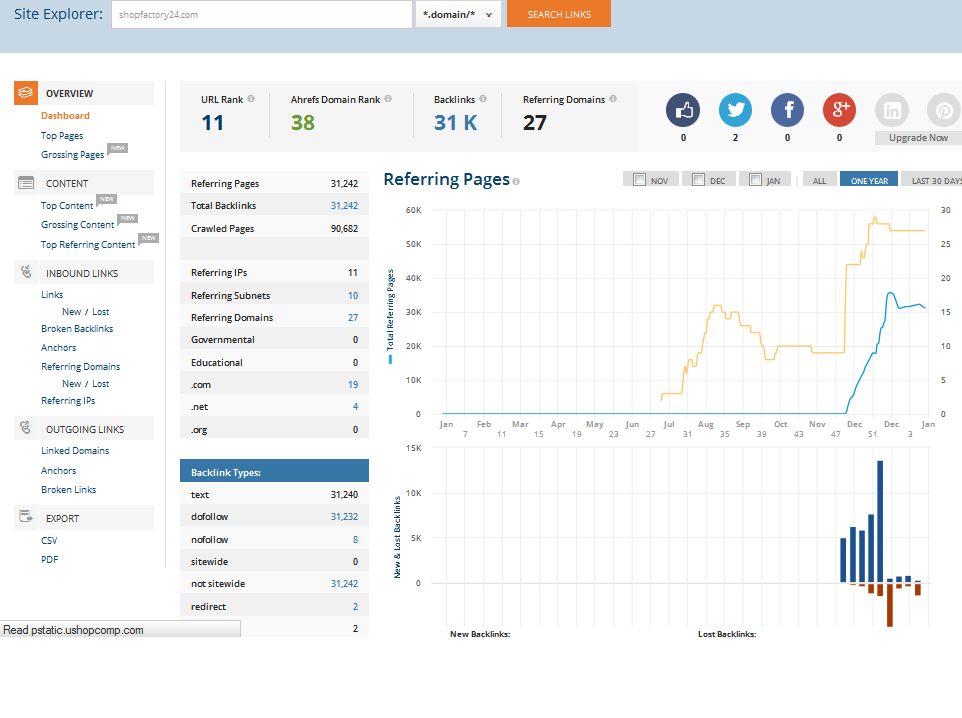962x718 pixels.
Task: Click the orange Overview section icon
Action: click(x=26, y=93)
